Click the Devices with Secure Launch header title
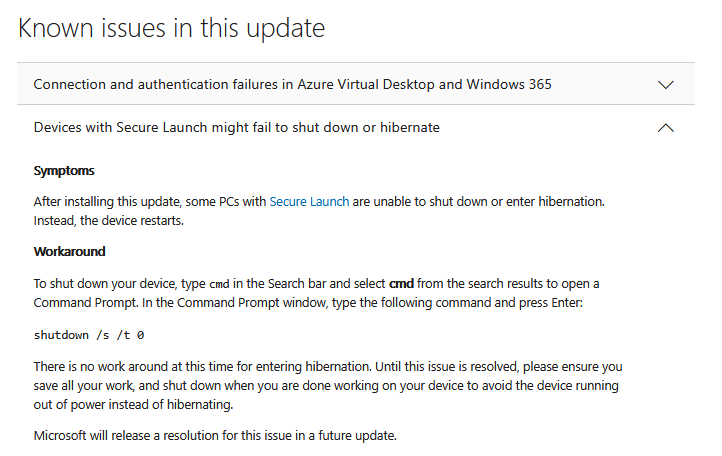 236,128
